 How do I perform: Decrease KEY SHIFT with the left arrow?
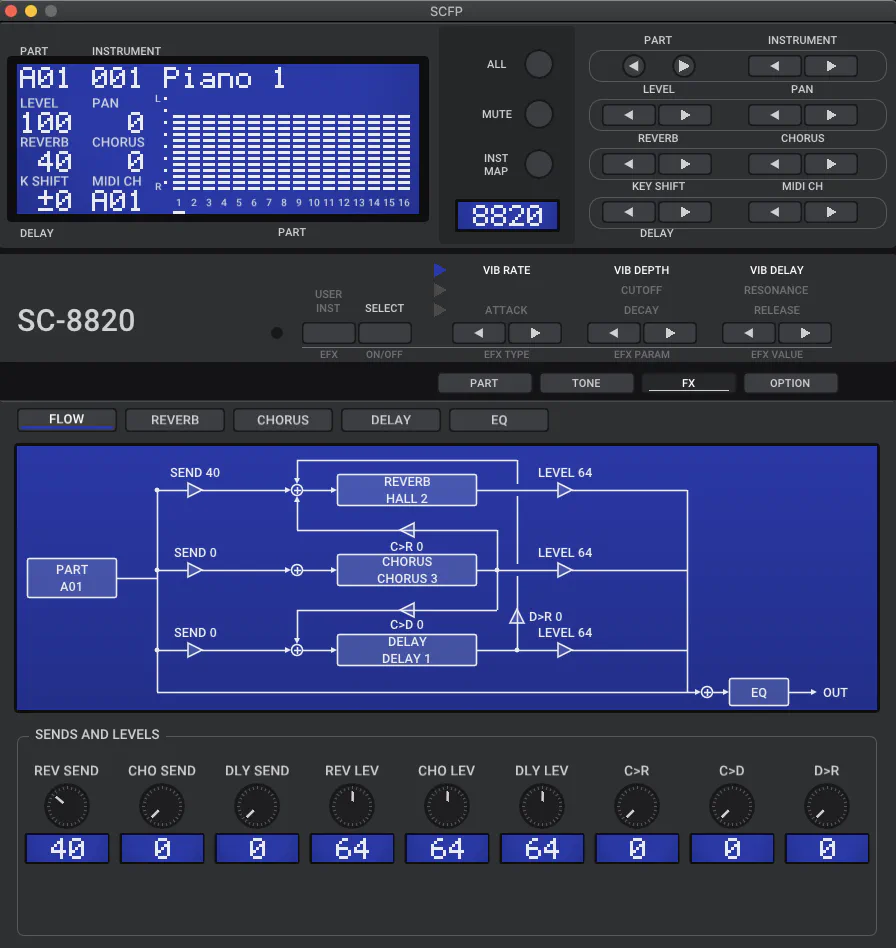pyautogui.click(x=629, y=212)
